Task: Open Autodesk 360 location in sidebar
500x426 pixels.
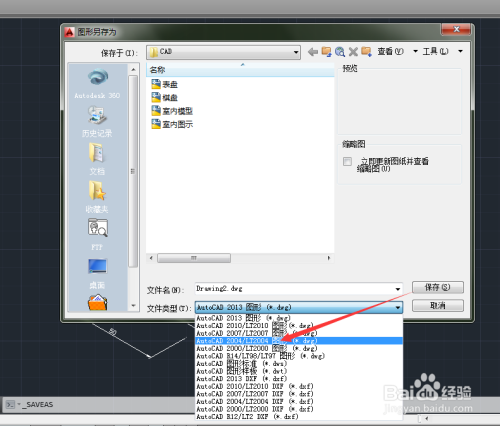Action: [x=97, y=83]
